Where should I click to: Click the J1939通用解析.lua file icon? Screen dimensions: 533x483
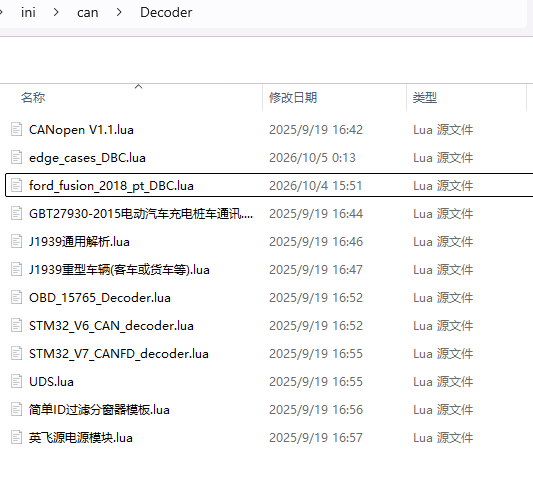(16, 241)
